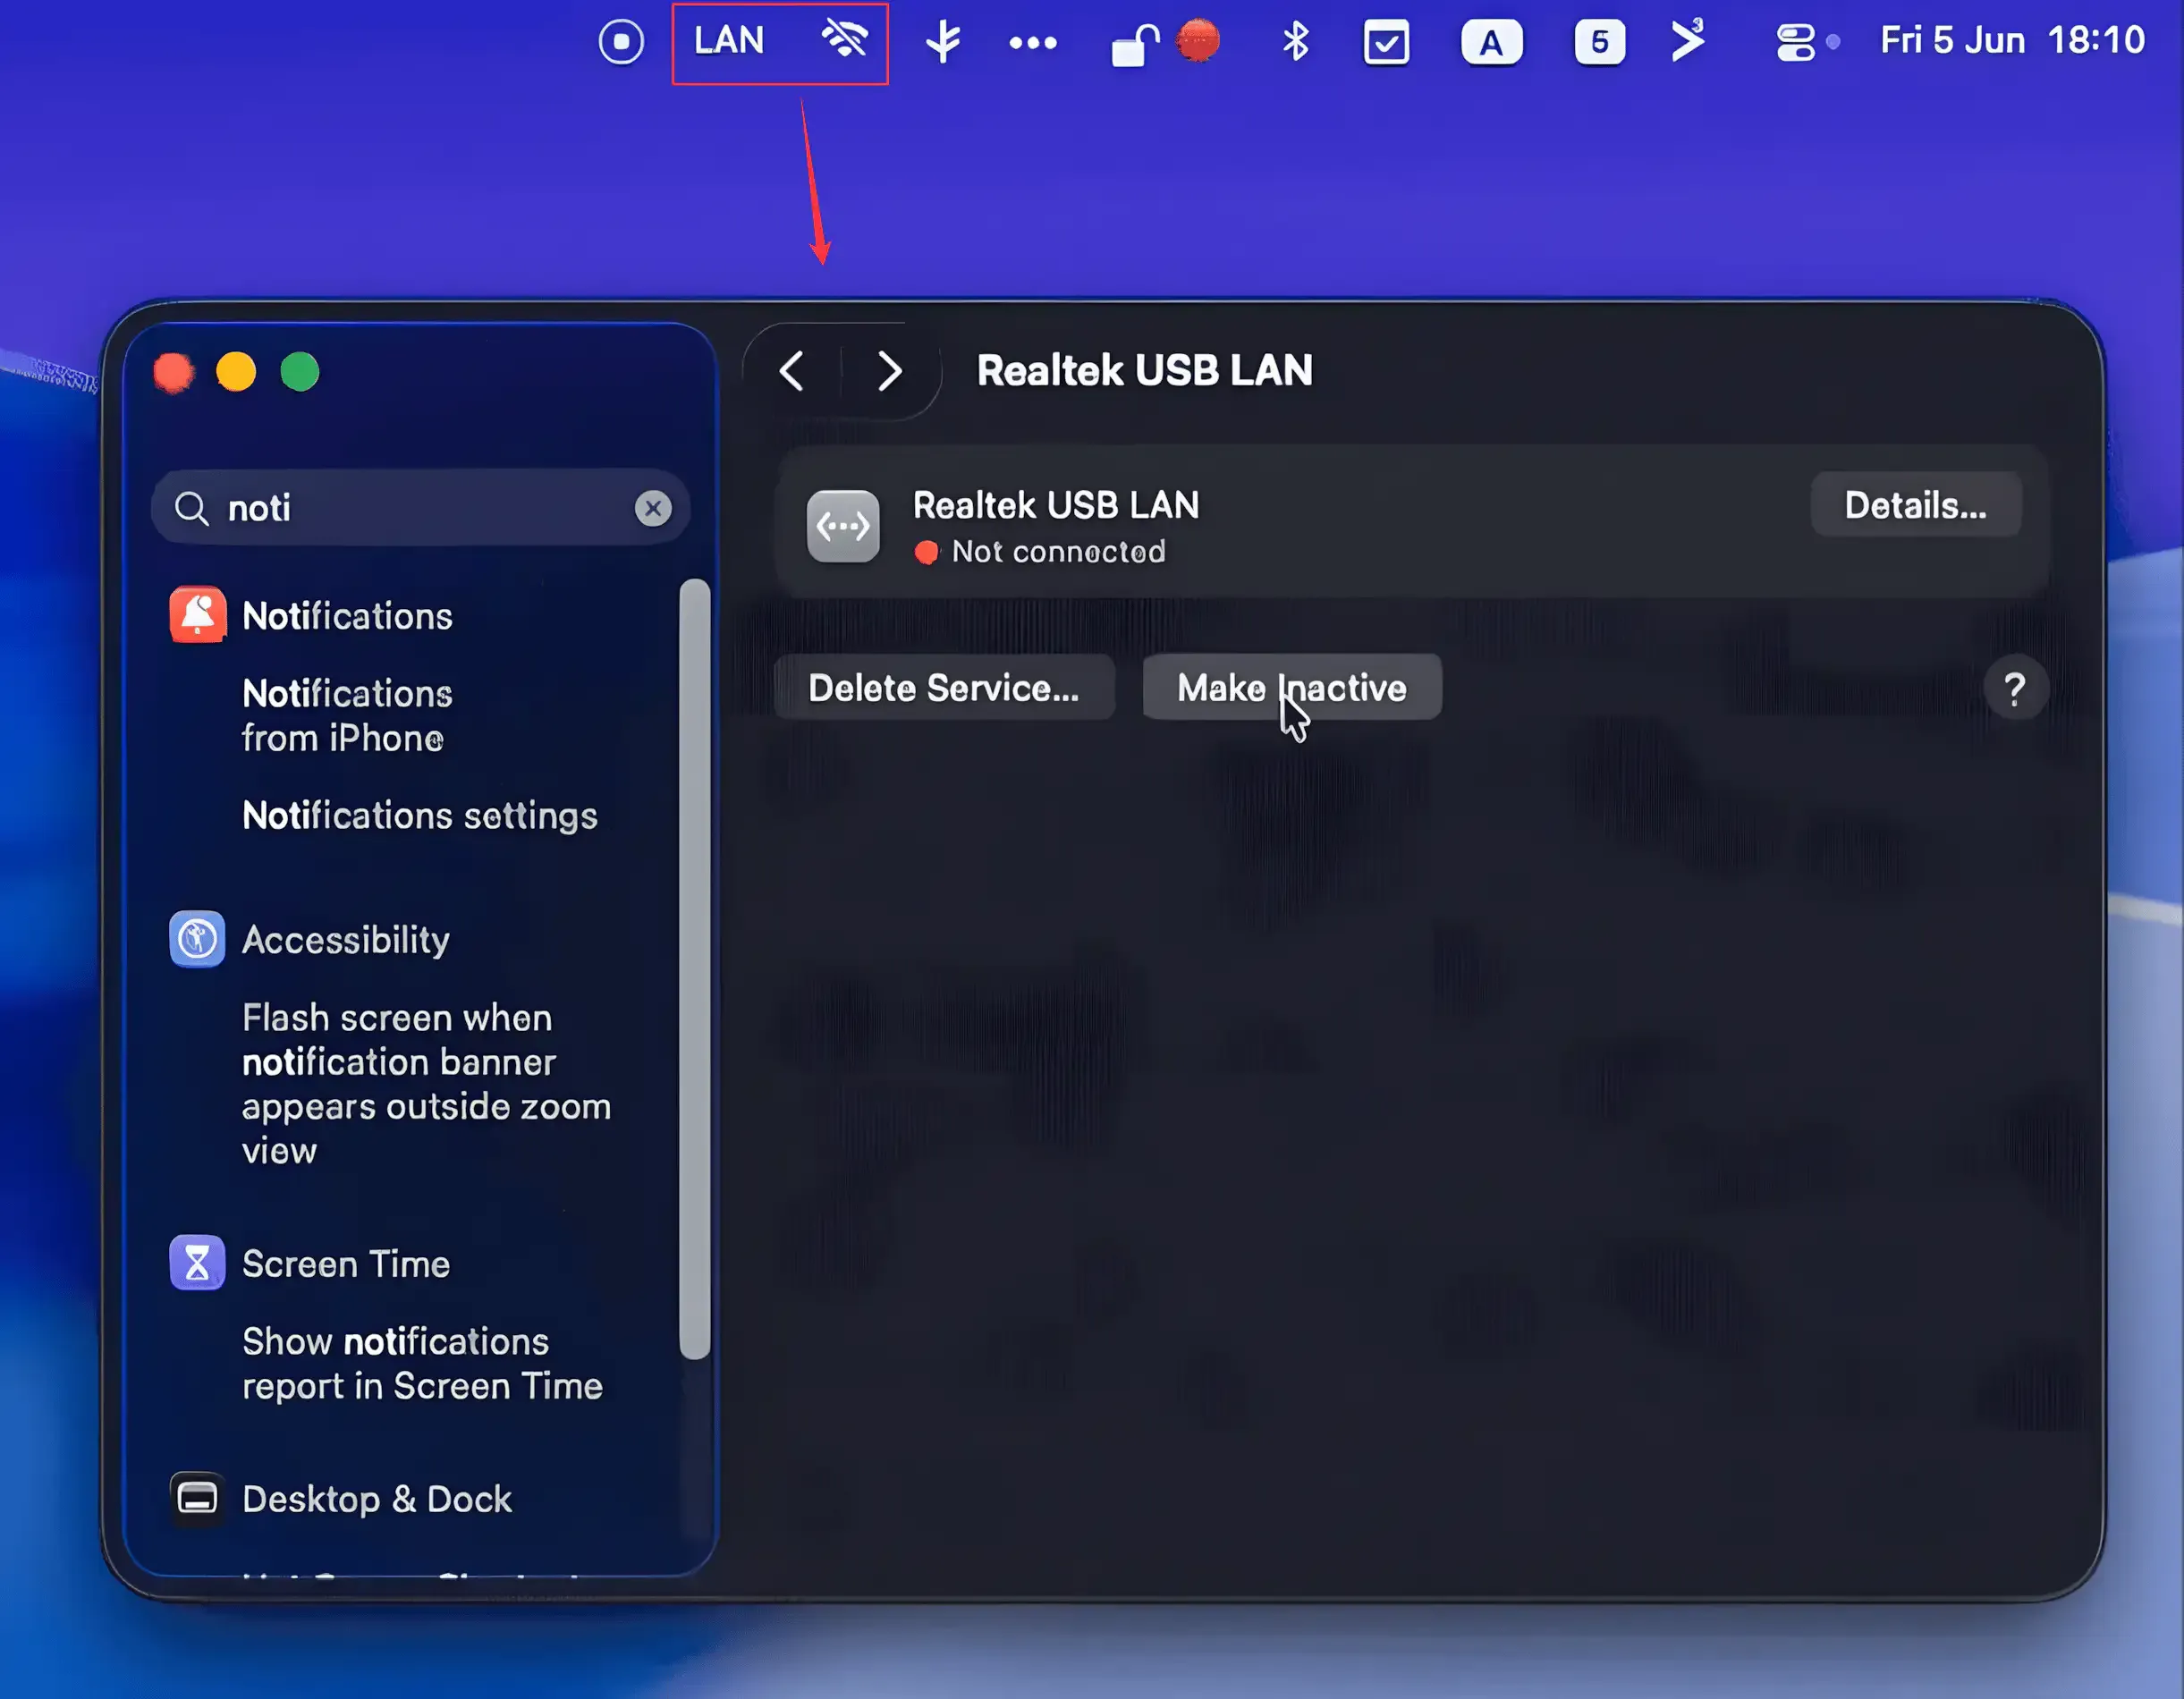Screen dimensions: 2184x1699
Task: Close the System Settings window
Action: pyautogui.click(x=174, y=373)
